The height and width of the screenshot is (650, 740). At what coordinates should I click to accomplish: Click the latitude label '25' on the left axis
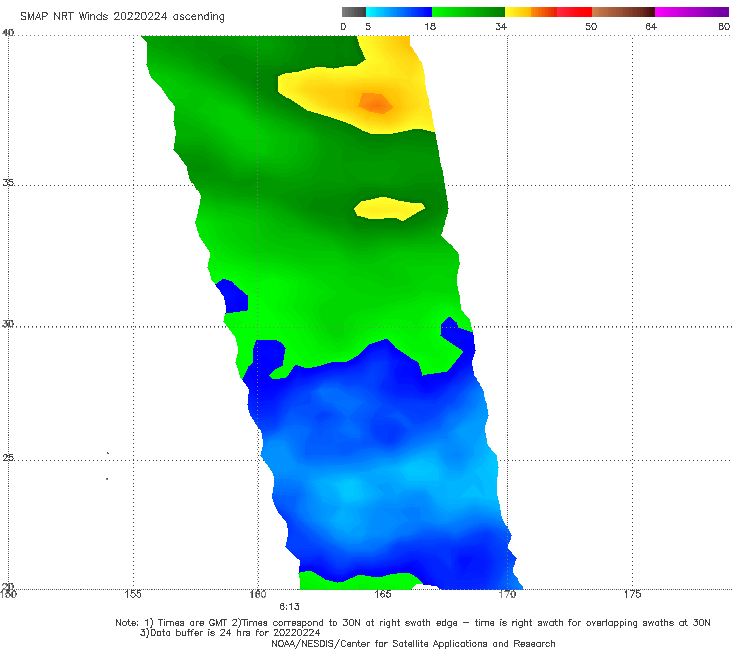(8, 457)
